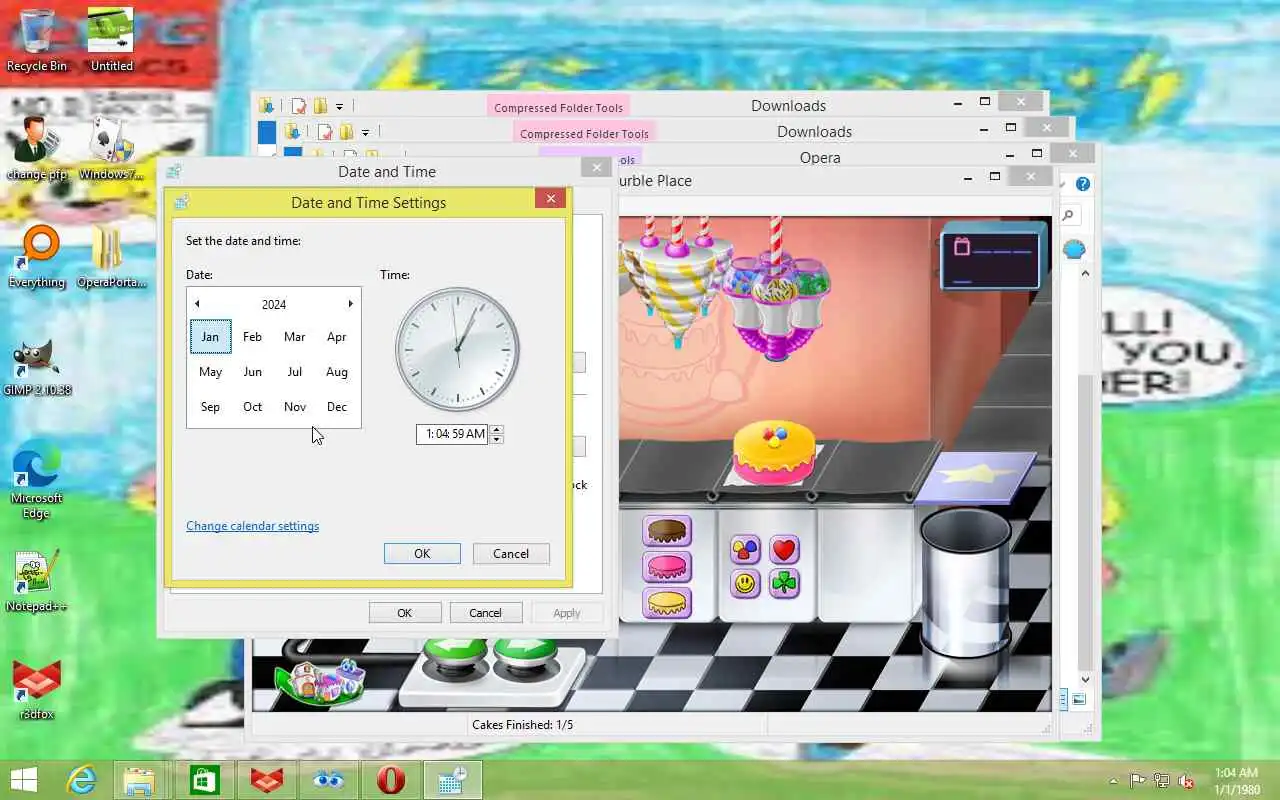Open Change calendar settings link
Screen dimensions: 1280x800
pos(252,526)
